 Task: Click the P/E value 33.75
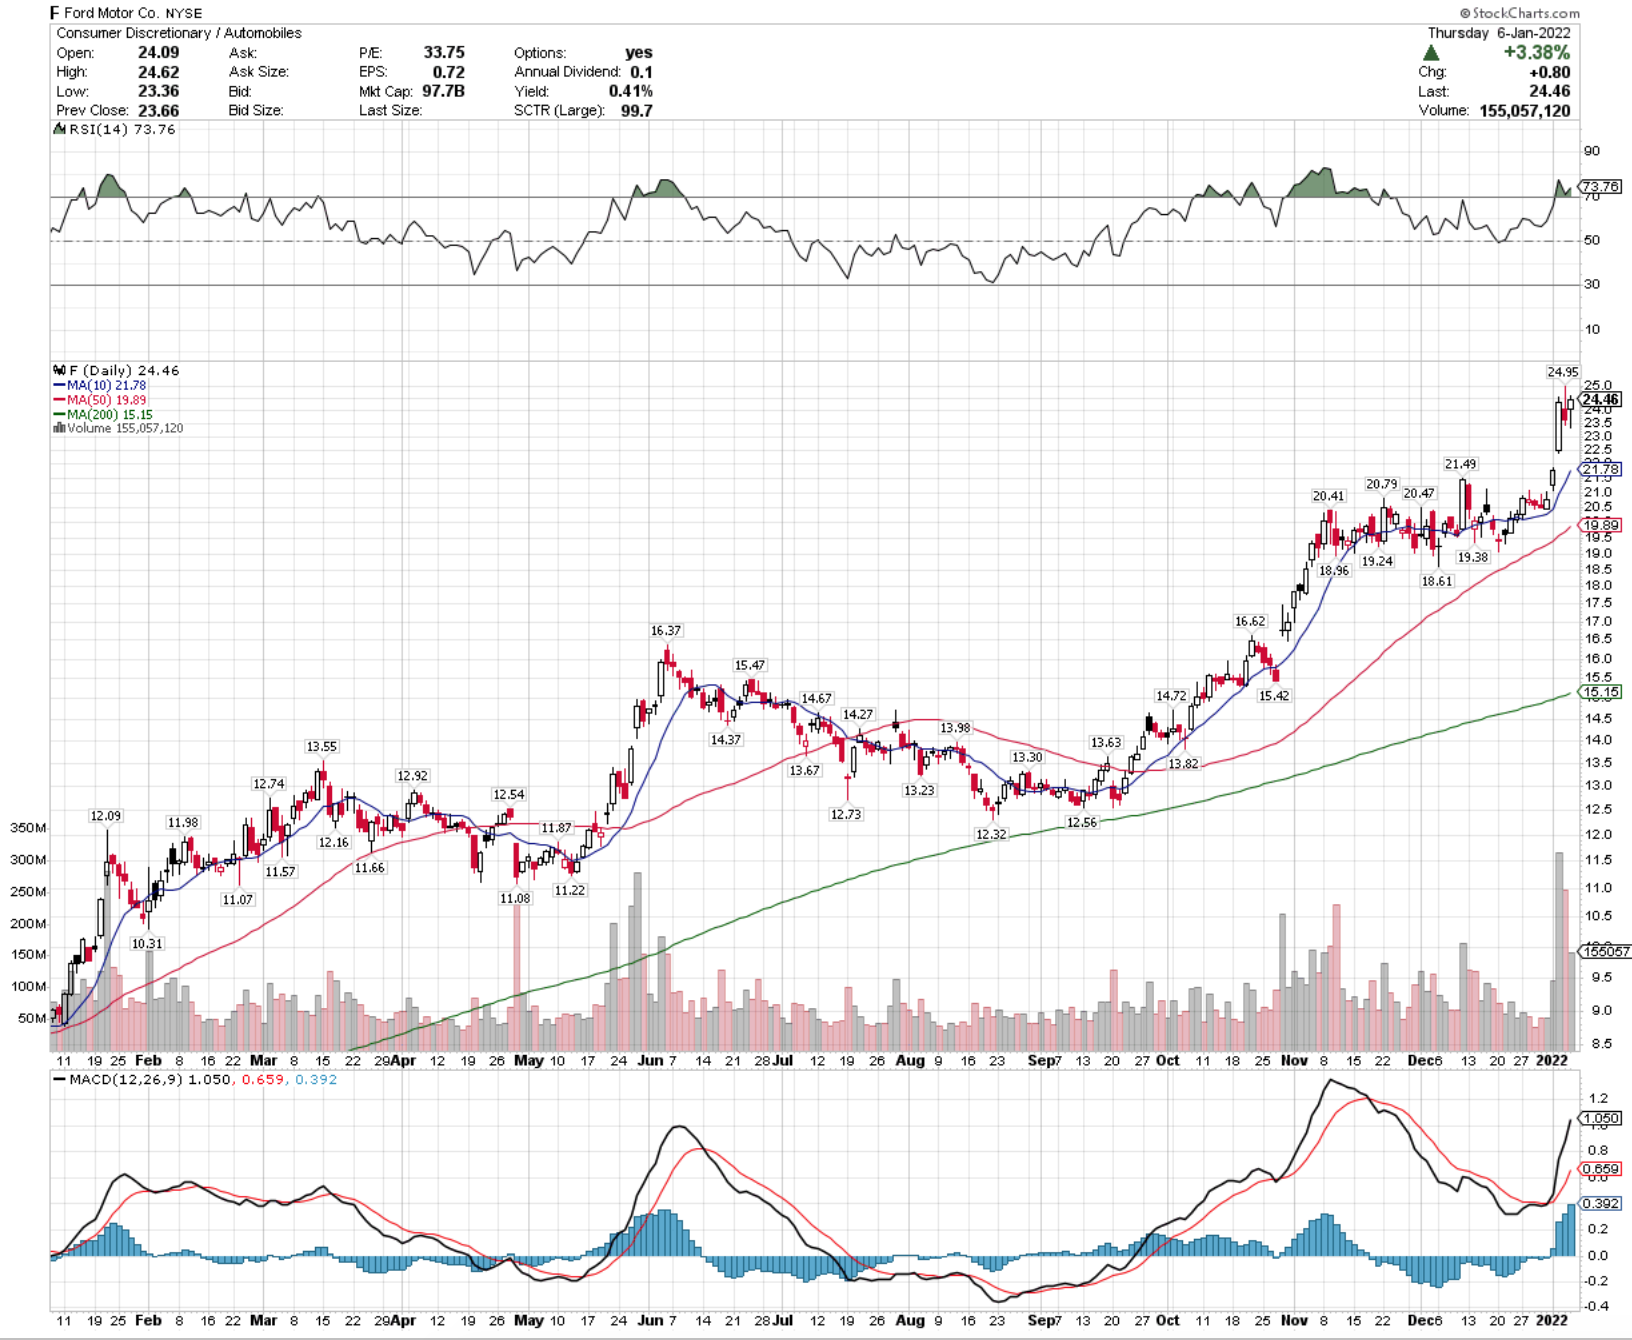coord(444,53)
